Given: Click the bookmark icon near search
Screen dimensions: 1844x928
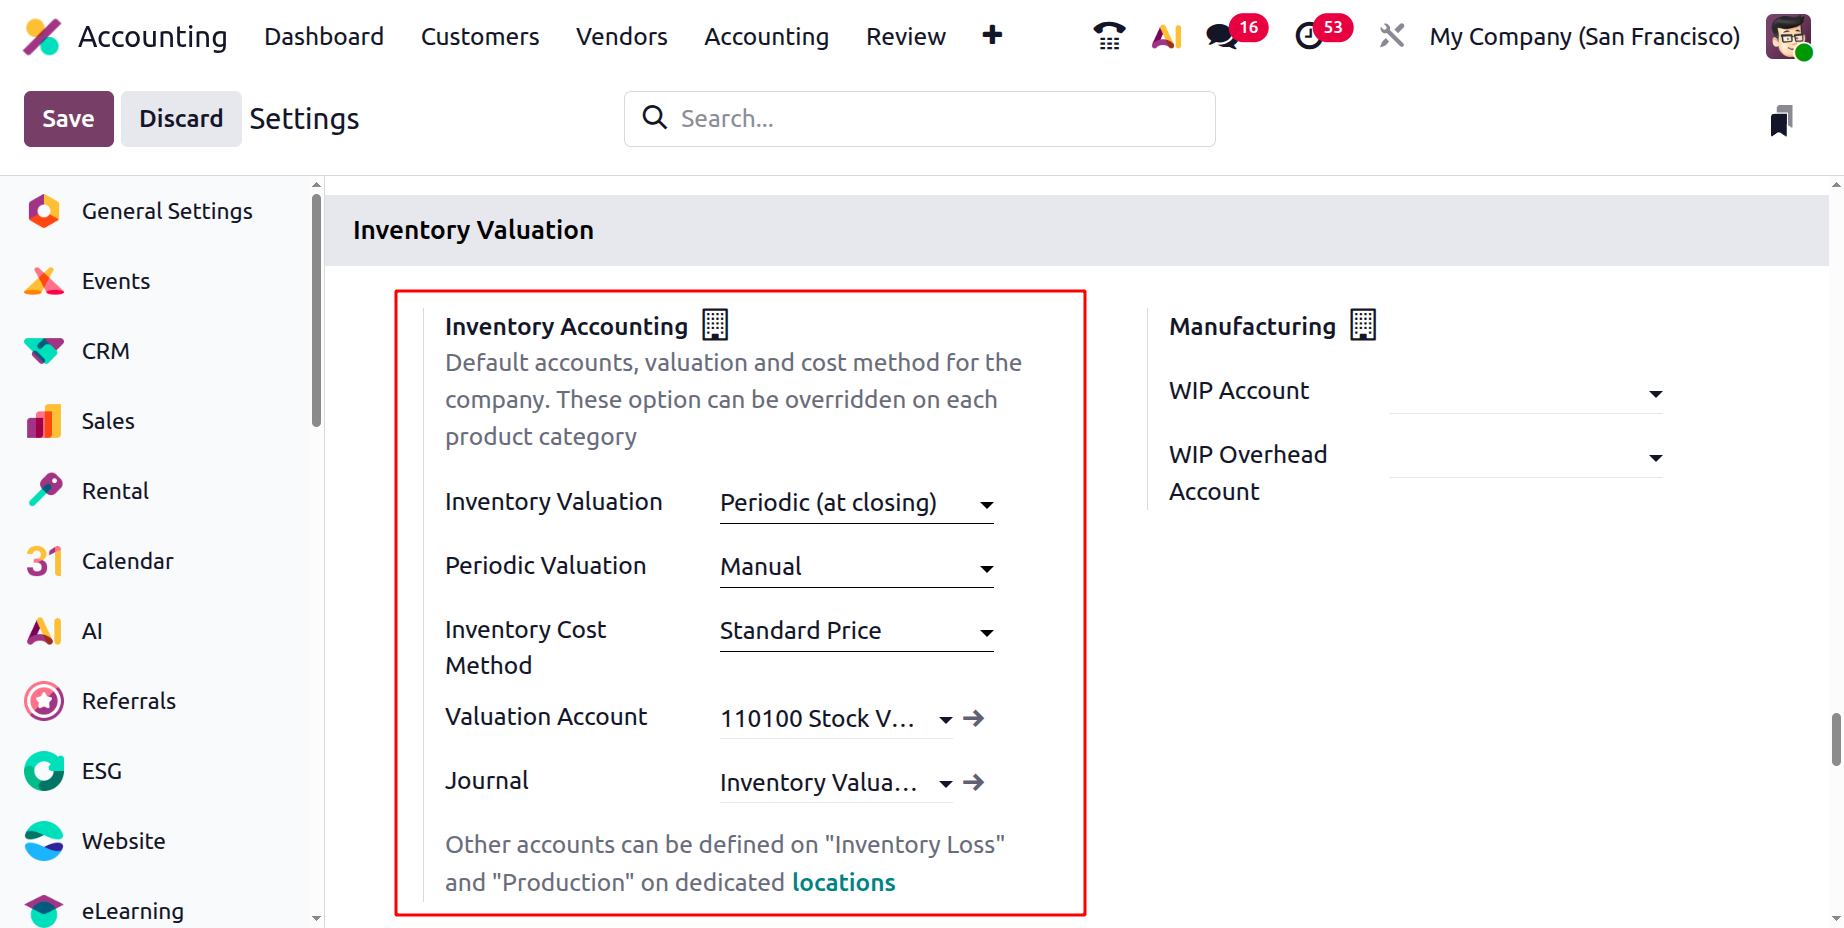Looking at the screenshot, I should coord(1781,120).
